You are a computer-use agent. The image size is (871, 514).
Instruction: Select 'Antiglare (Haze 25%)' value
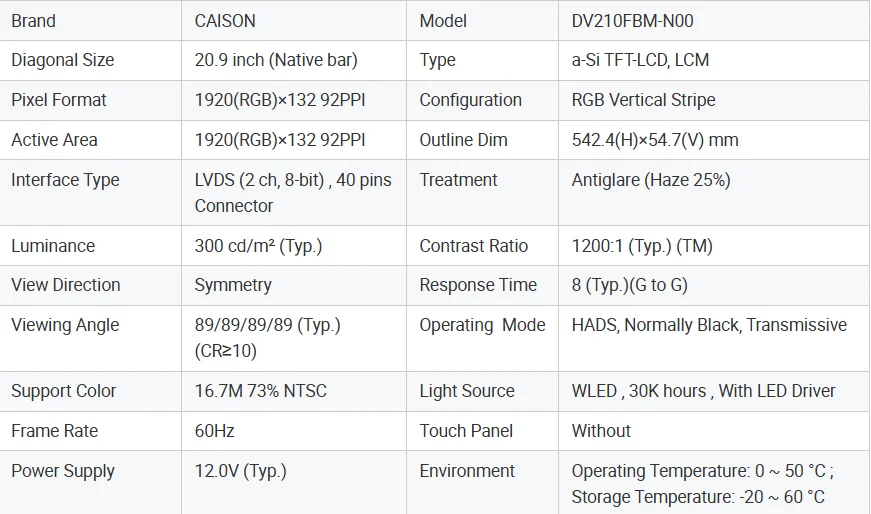[651, 180]
